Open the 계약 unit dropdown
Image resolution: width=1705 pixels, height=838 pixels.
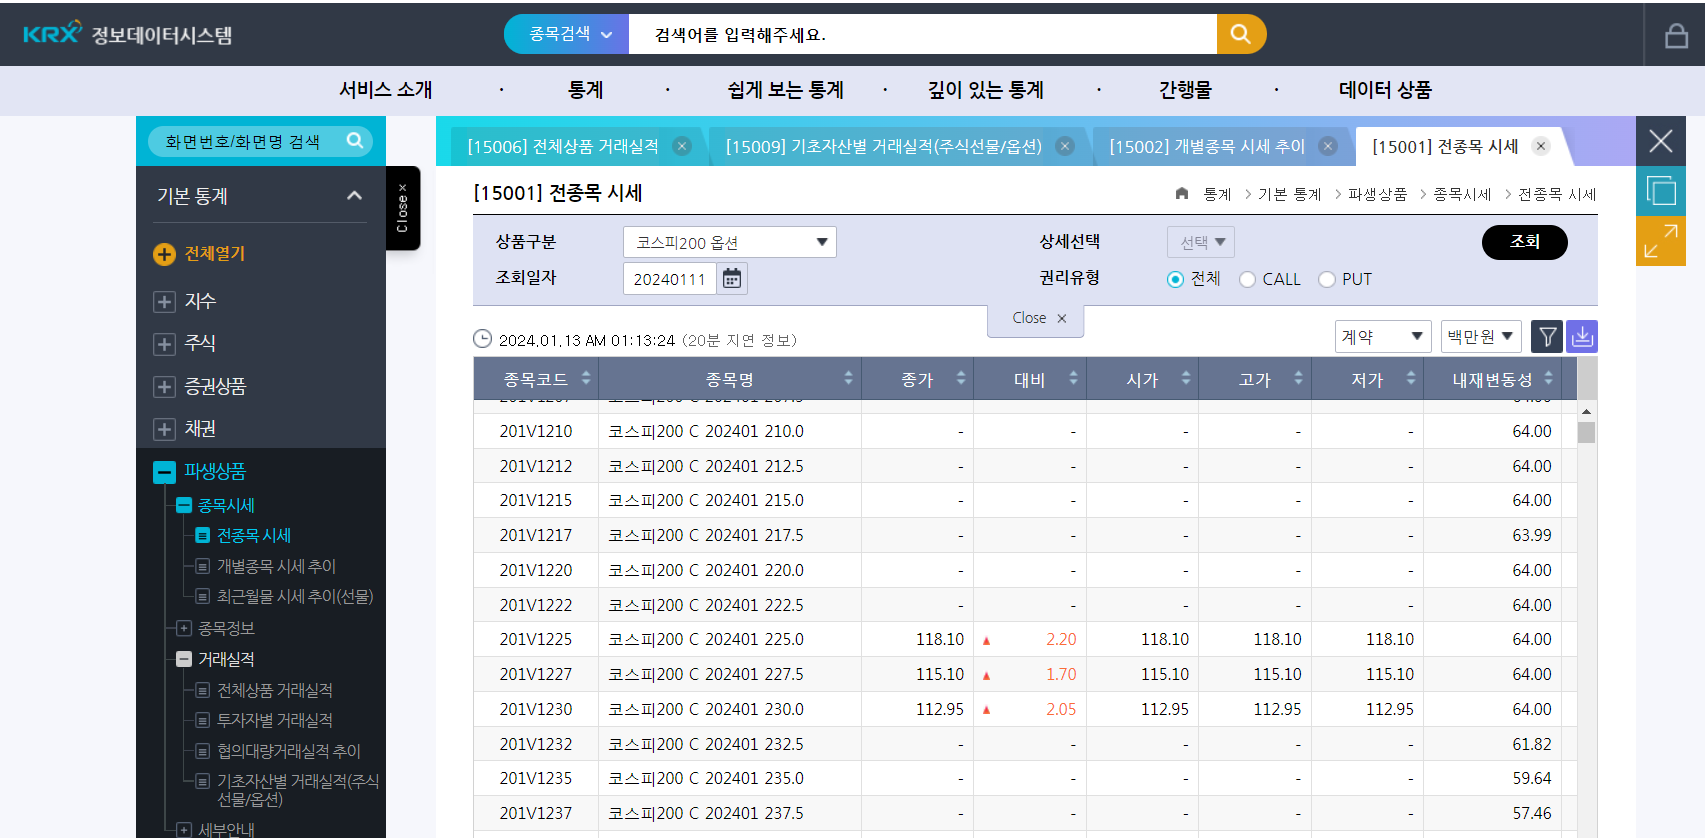[x=1383, y=337]
